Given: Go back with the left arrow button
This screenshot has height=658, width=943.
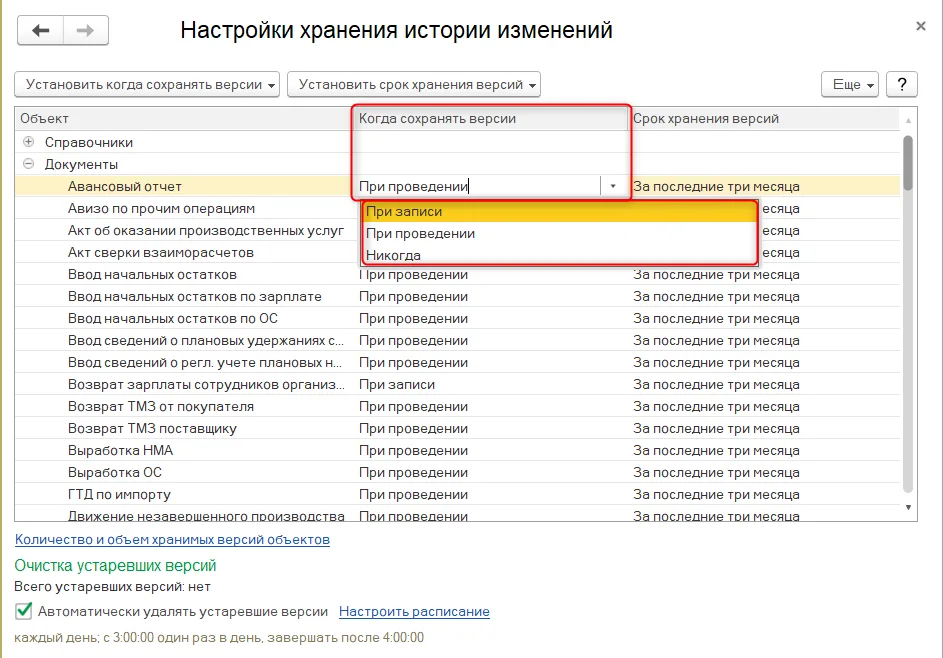Looking at the screenshot, I should point(40,30).
